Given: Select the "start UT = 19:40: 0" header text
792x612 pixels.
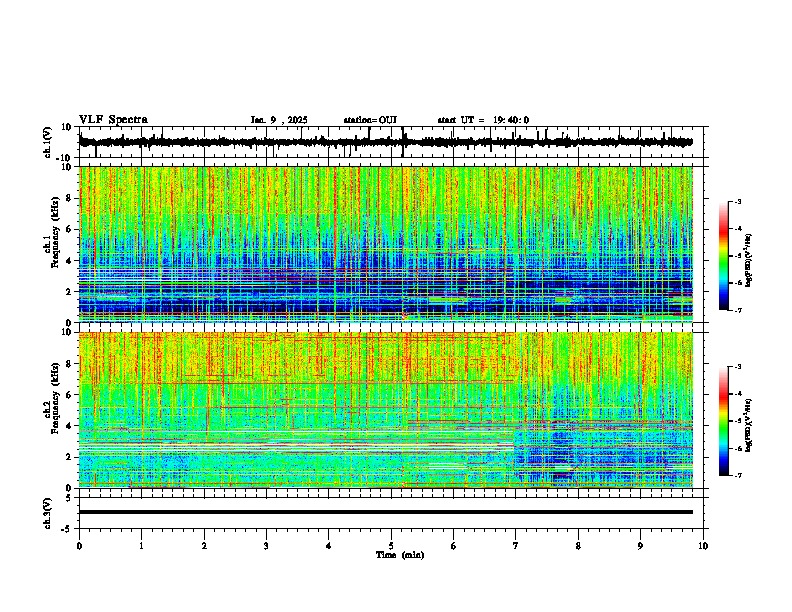Looking at the screenshot, I should 483,120.
